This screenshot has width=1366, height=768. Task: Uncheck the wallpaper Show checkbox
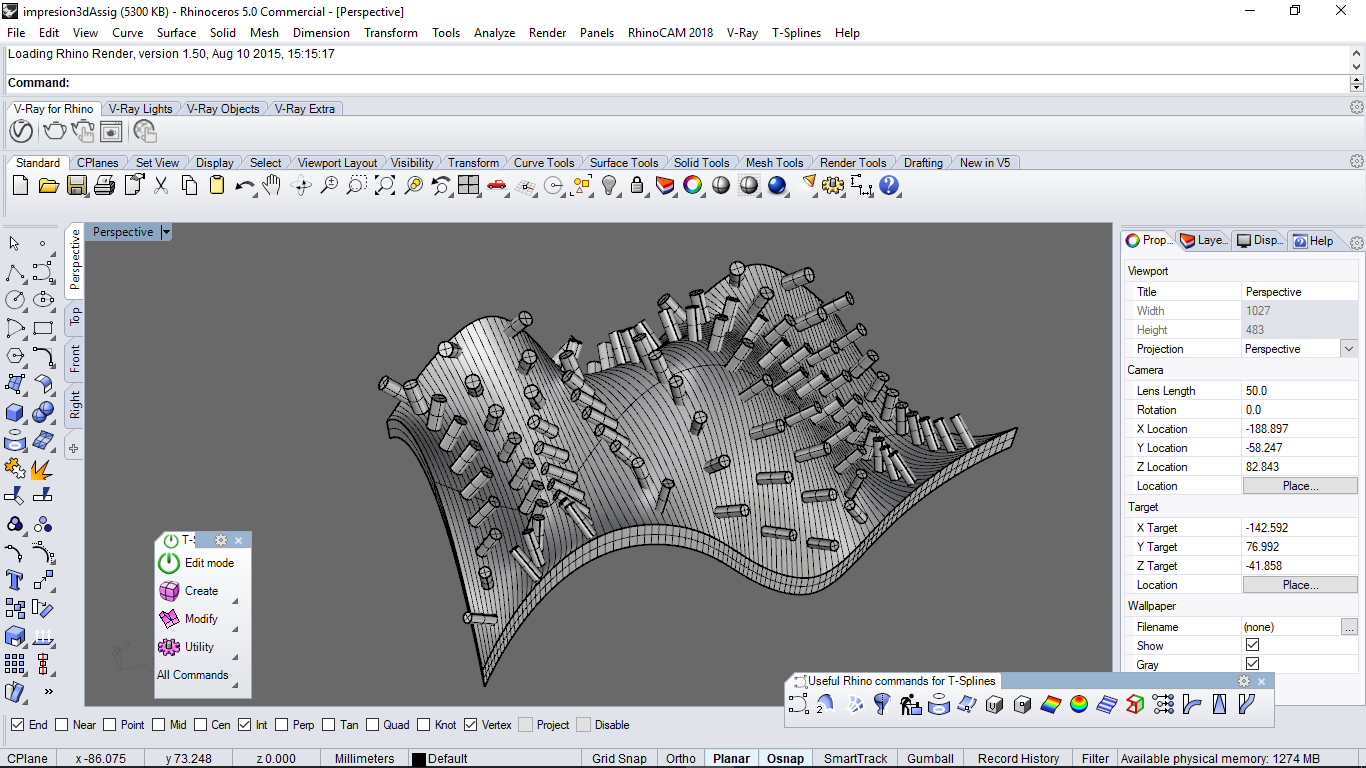pos(1252,646)
